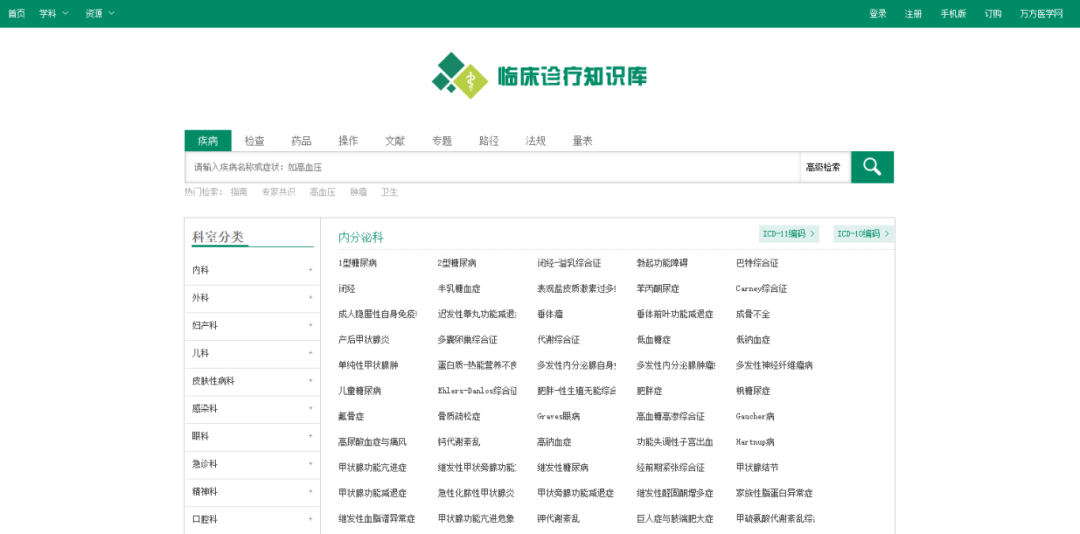Switch to the 法规 tab
The image size is (1080, 534).
pos(535,141)
